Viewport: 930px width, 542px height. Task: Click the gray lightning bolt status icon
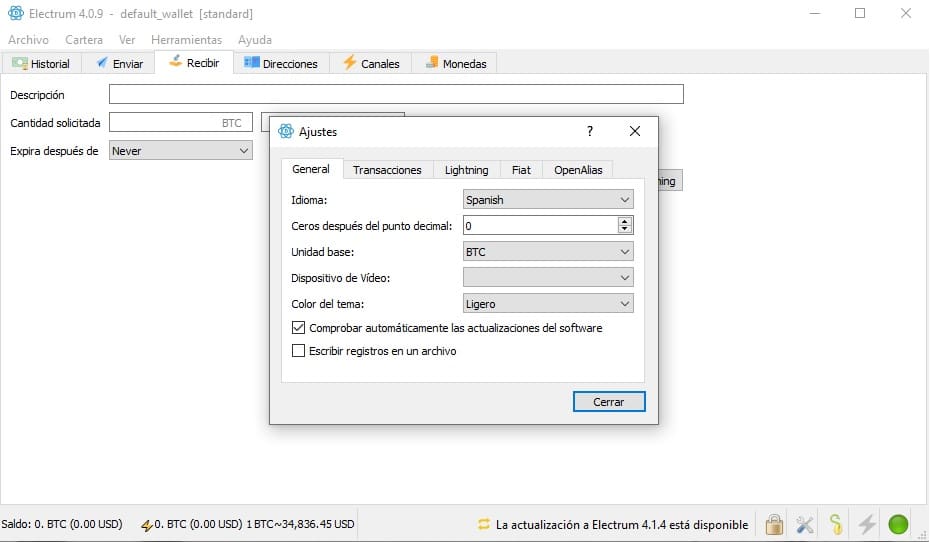[x=867, y=524]
